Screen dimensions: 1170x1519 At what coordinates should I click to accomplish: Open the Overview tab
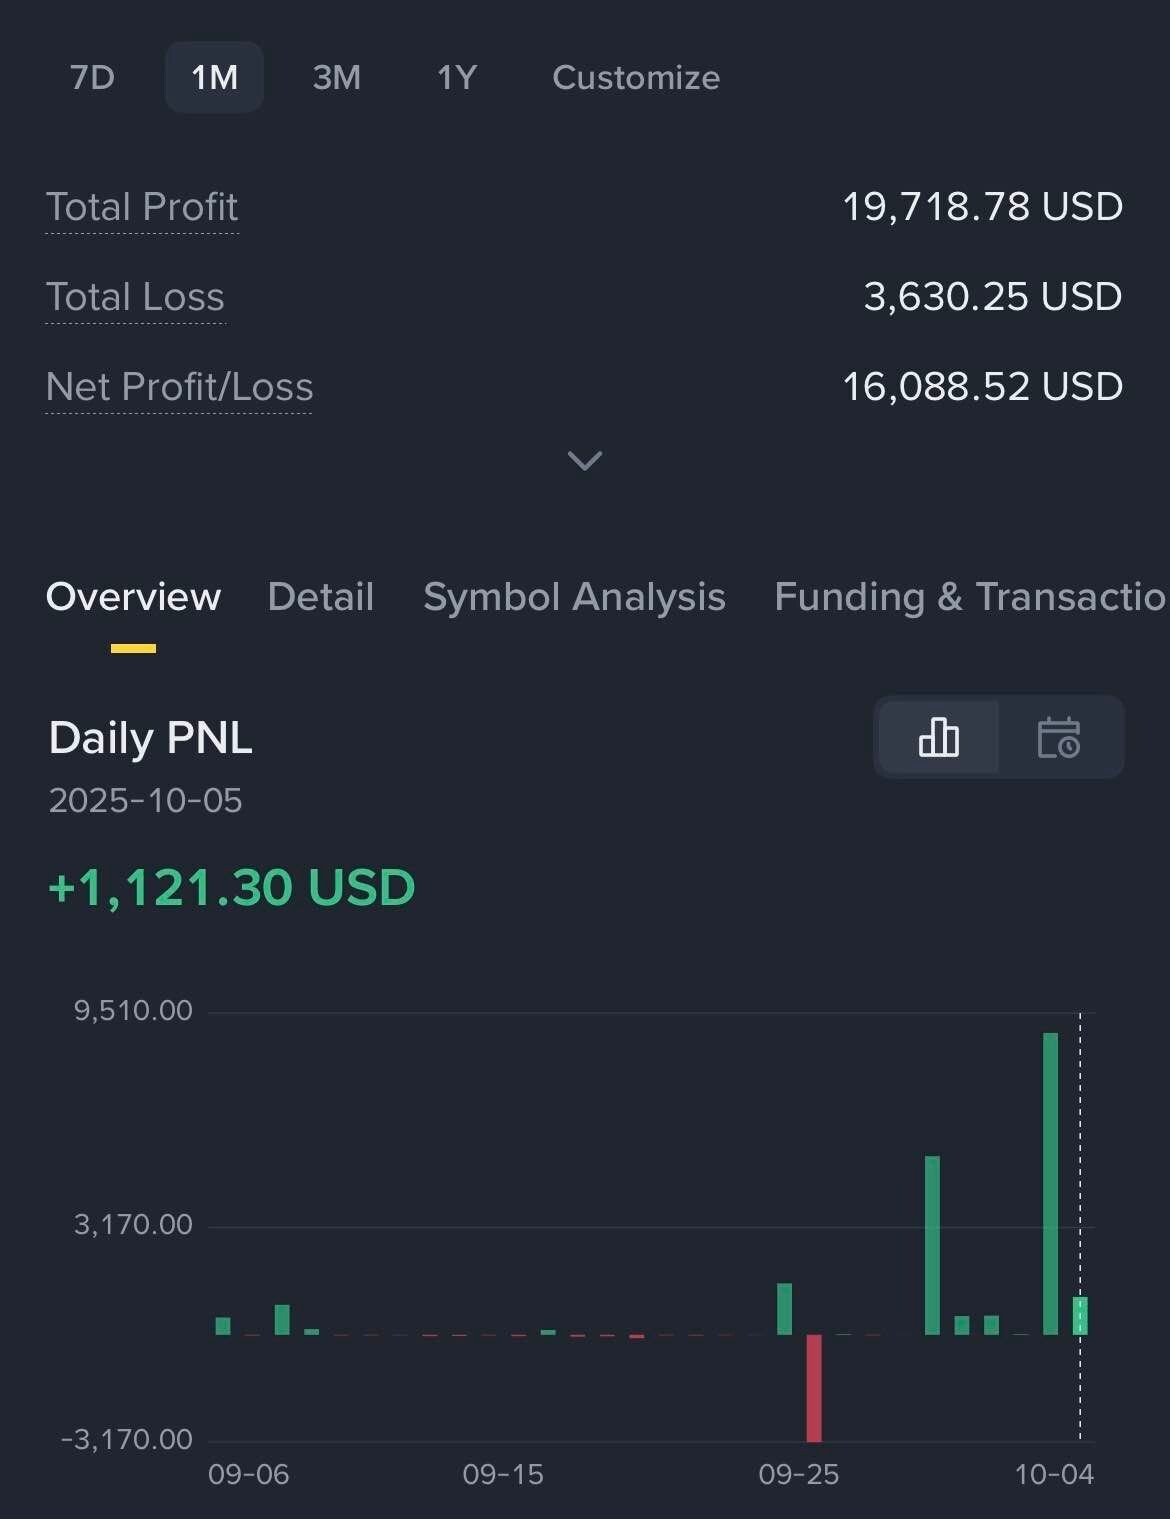(x=133, y=597)
